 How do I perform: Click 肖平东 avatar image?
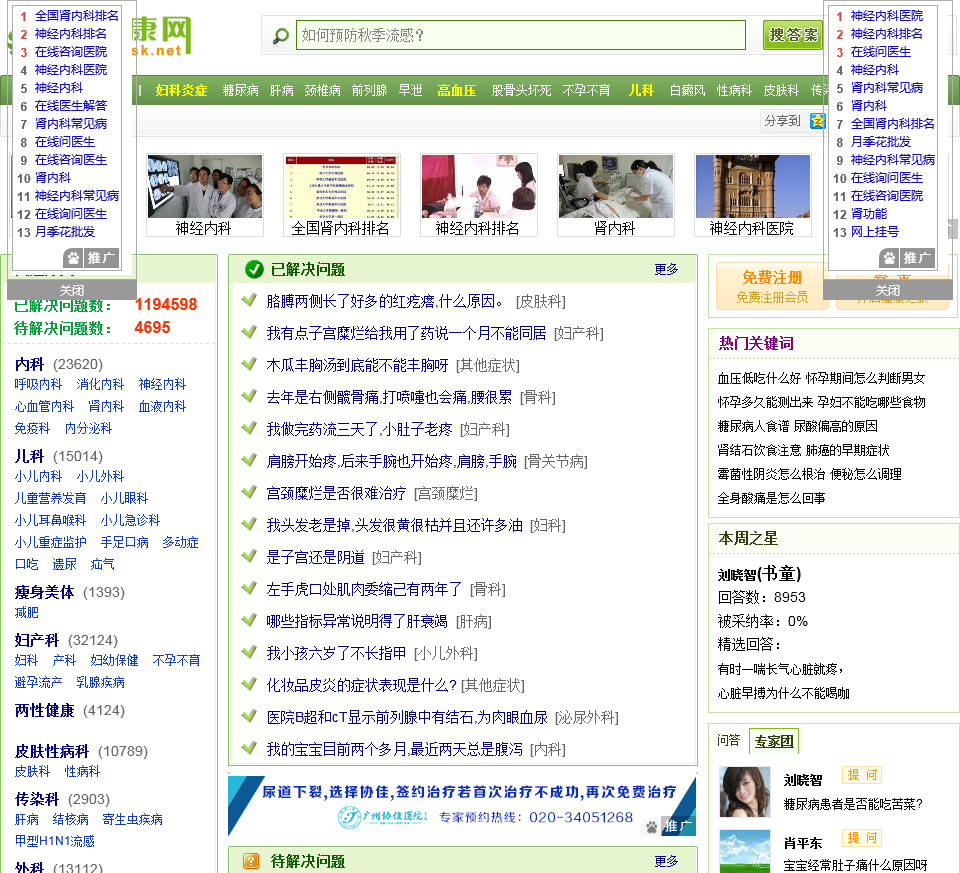point(745,851)
